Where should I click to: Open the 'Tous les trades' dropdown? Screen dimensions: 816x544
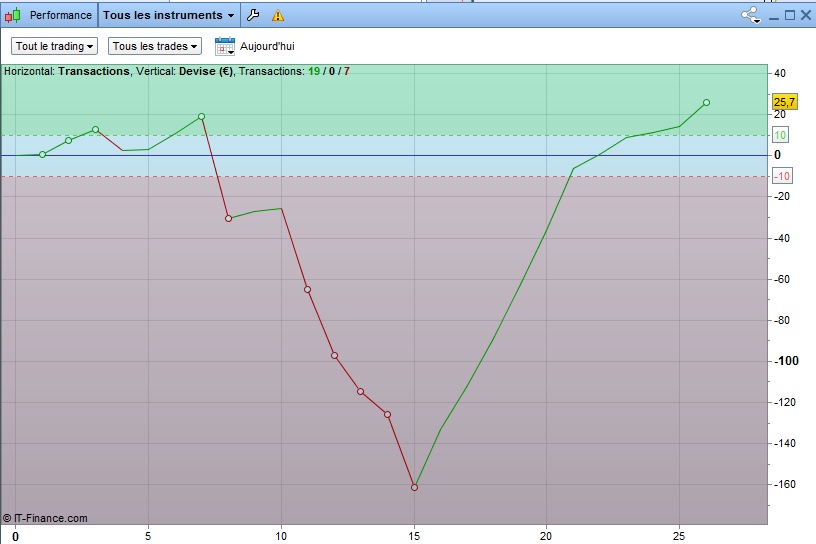155,46
